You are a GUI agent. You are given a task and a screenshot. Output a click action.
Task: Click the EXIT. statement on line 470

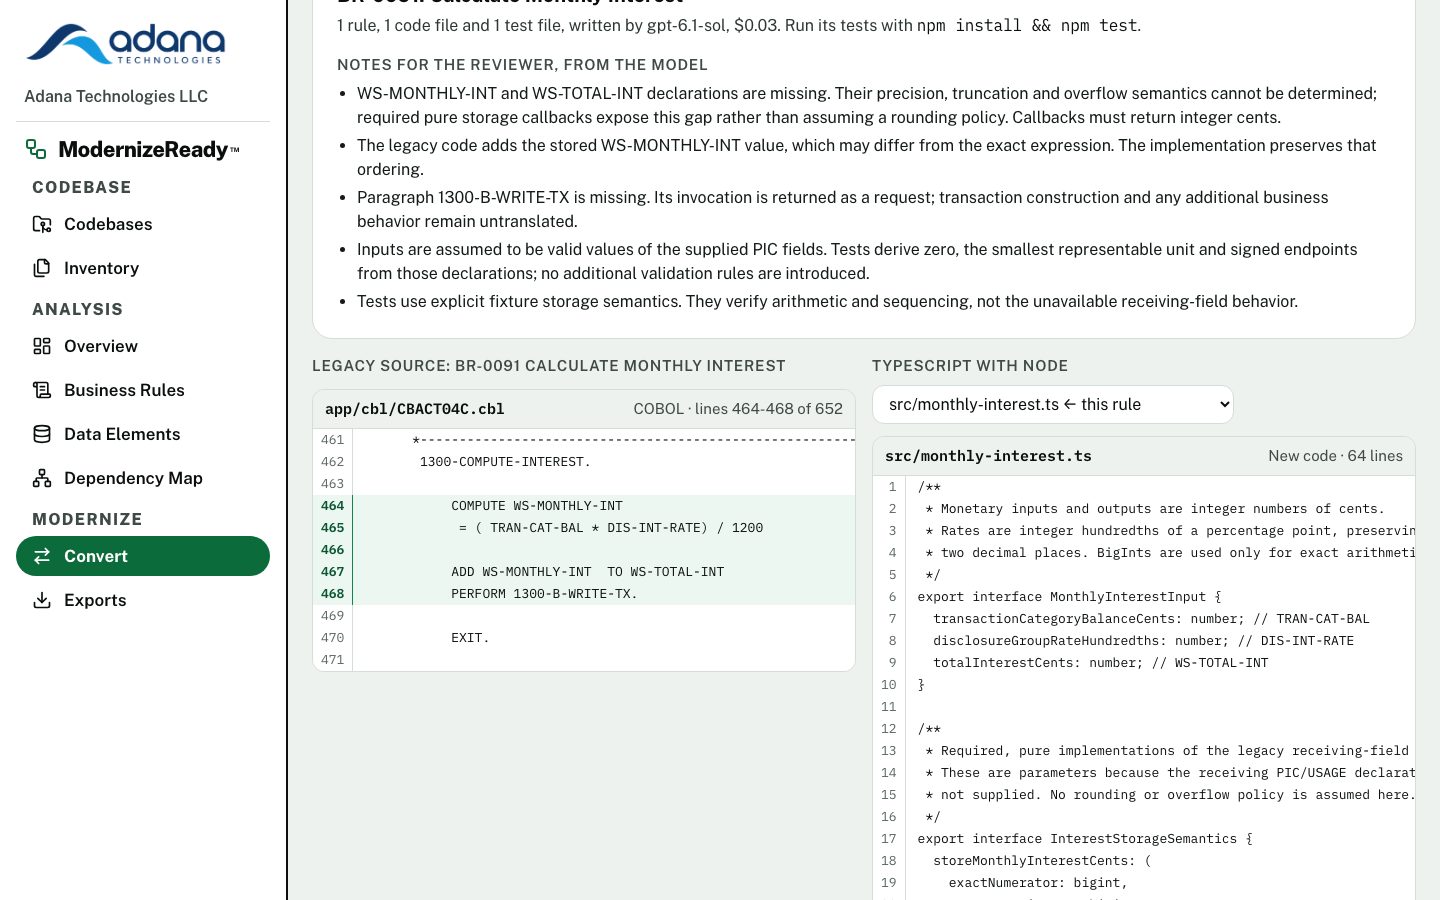(x=470, y=638)
